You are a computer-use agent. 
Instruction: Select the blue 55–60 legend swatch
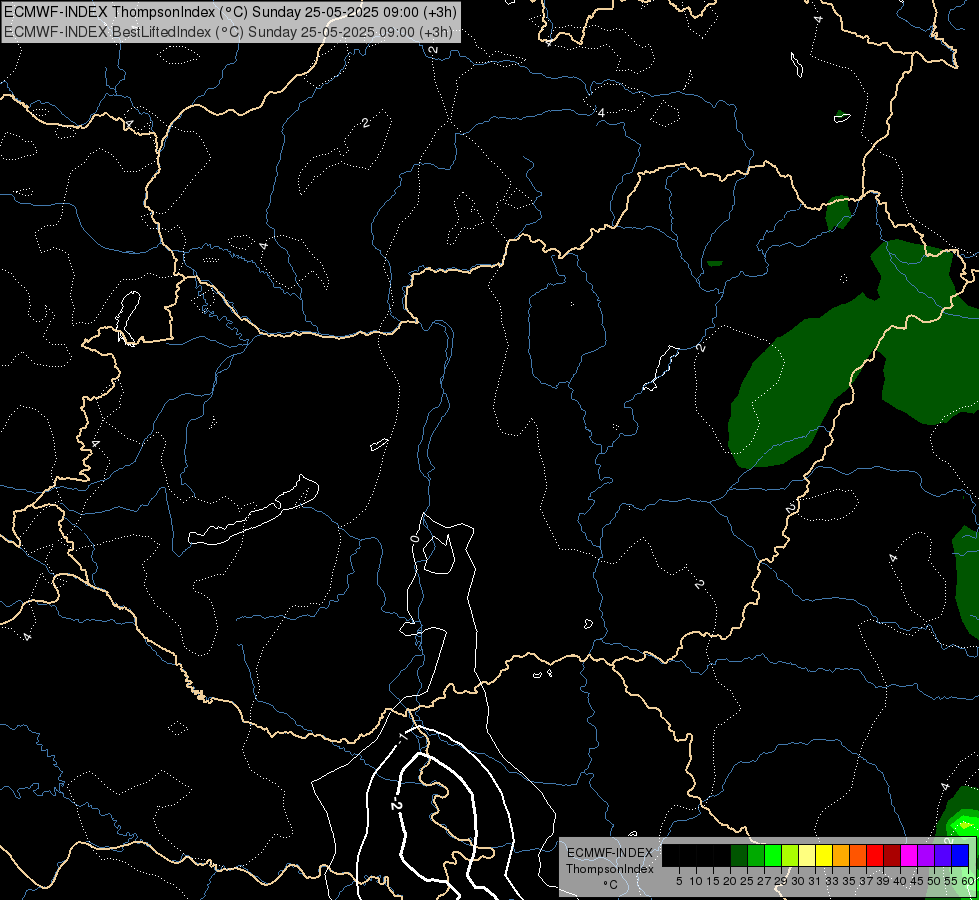[960, 855]
